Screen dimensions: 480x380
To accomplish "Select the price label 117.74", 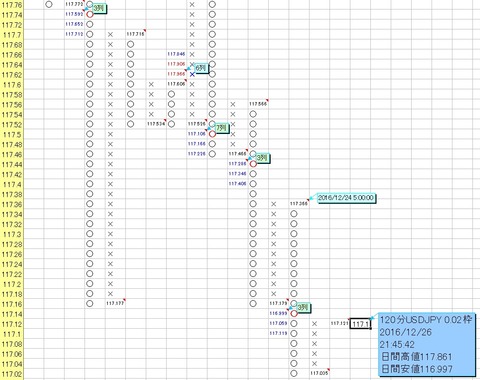I will click(x=12, y=15).
